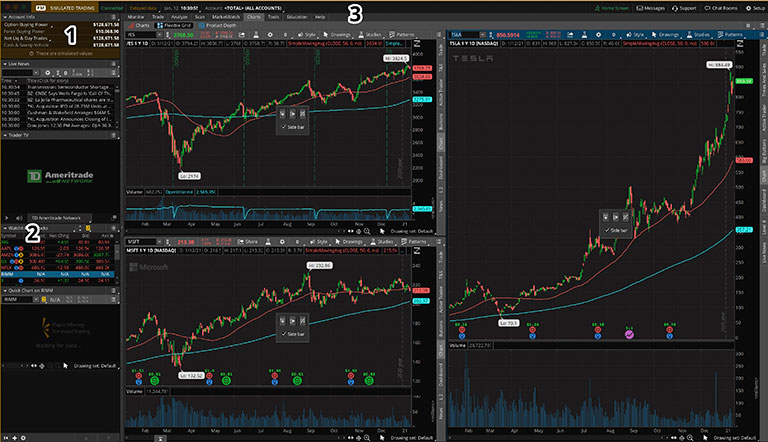Viewport: 768px width, 442px height.
Task: Open Style menu on TSLA chart
Action: pyautogui.click(x=635, y=35)
